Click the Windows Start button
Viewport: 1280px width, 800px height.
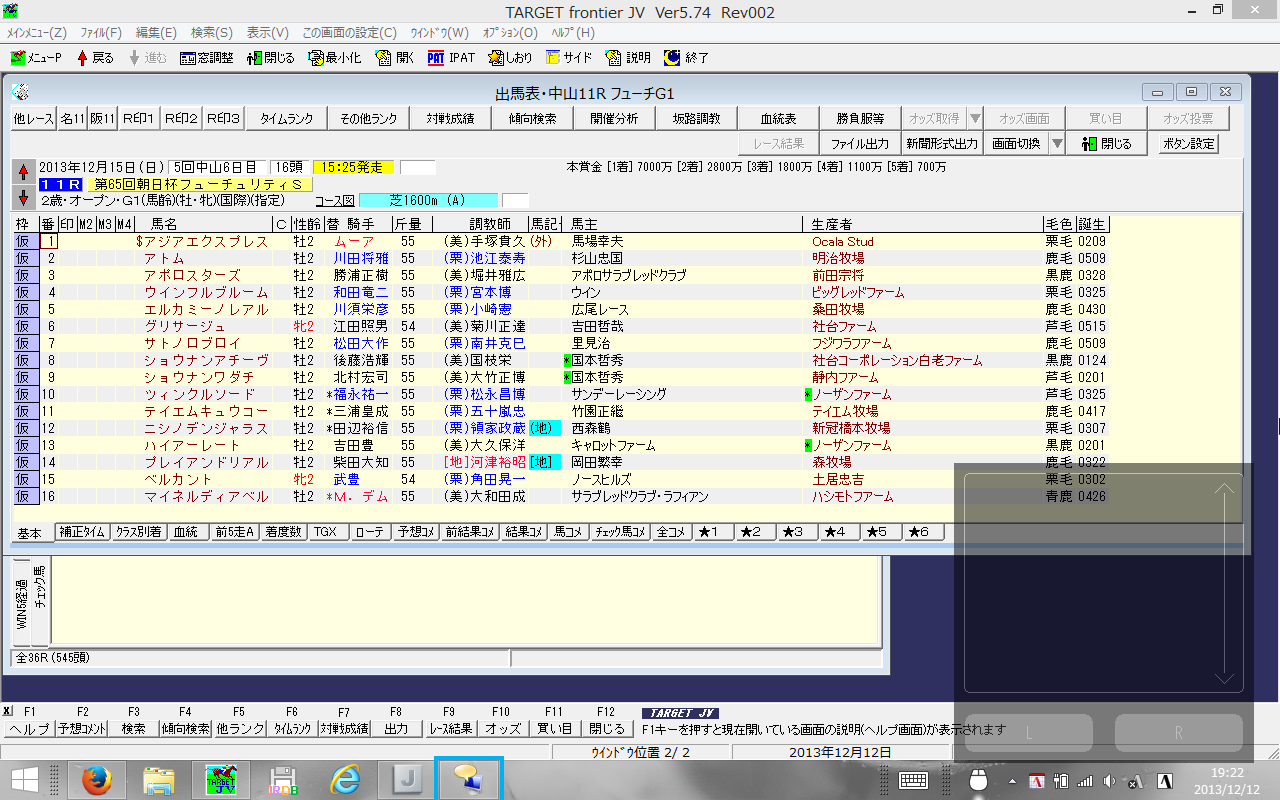[x=25, y=780]
